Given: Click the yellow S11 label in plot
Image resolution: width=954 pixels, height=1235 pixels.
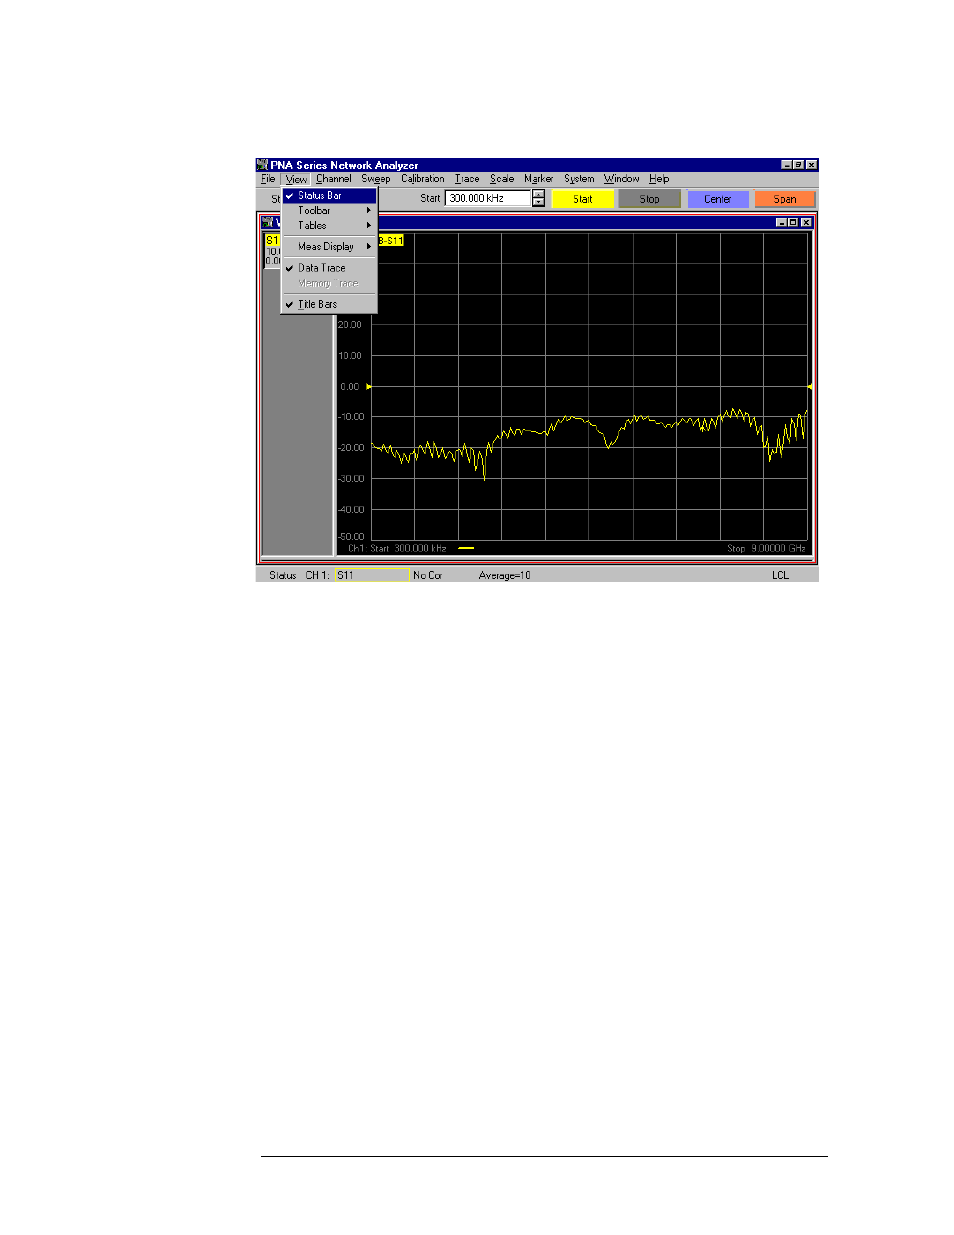Looking at the screenshot, I should pyautogui.click(x=391, y=241).
